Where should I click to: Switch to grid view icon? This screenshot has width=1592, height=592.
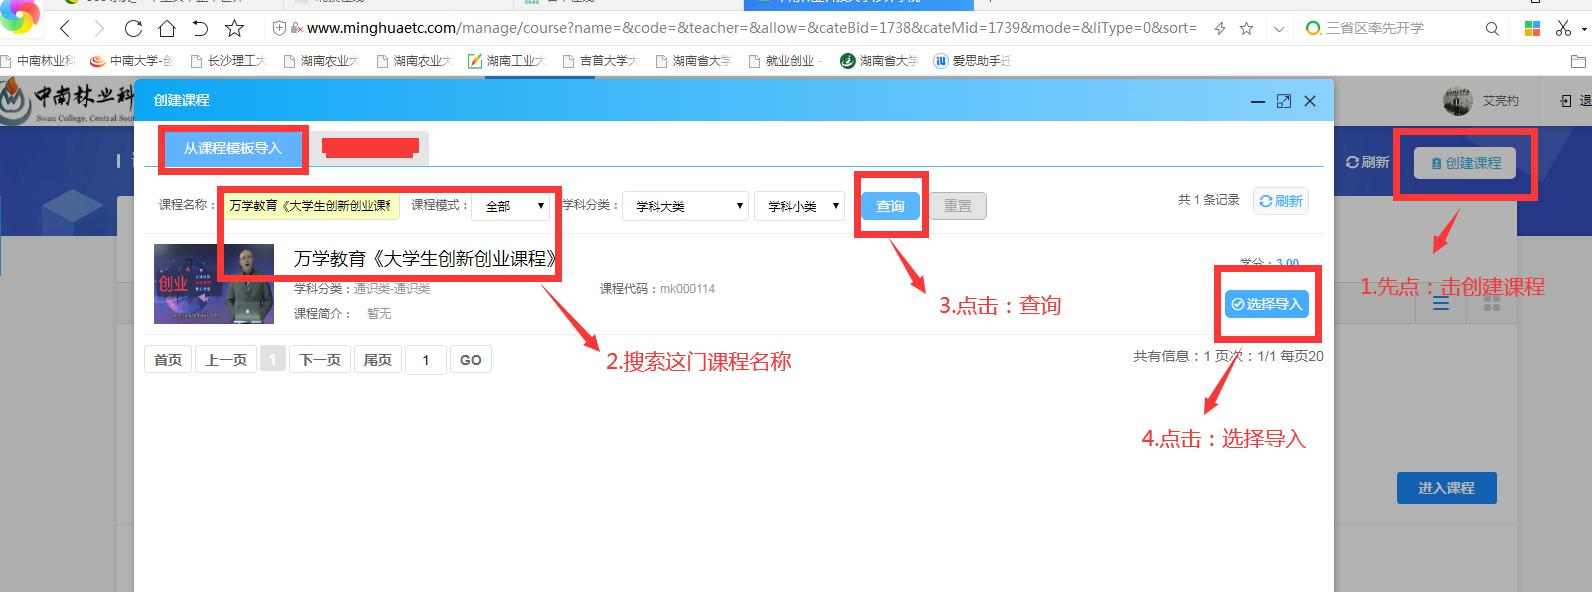(x=1492, y=304)
